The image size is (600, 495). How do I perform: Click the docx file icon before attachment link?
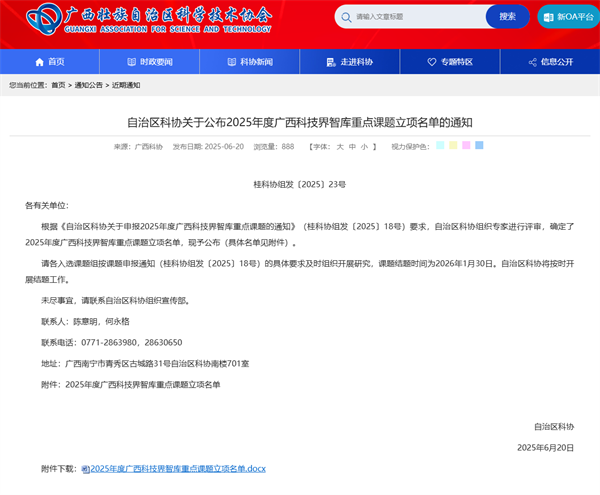pyautogui.click(x=86, y=469)
